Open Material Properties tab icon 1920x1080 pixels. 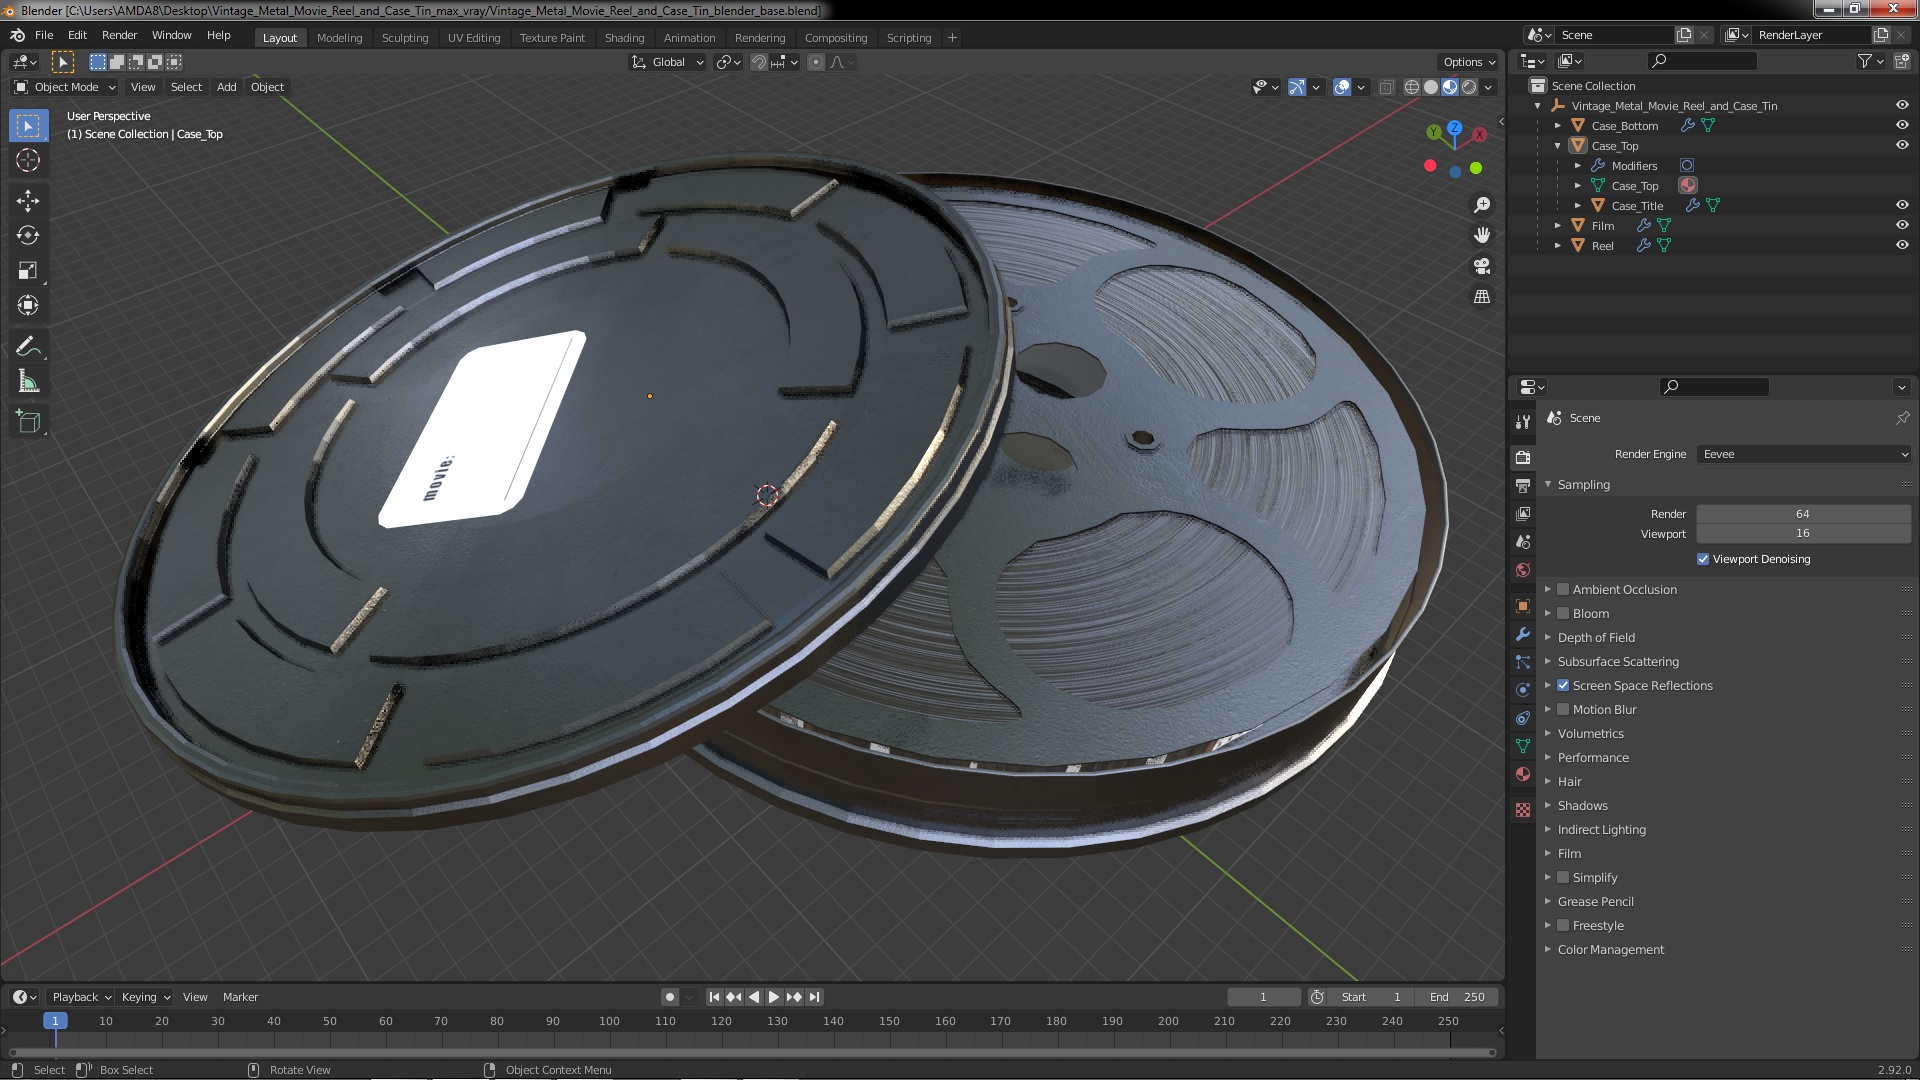(x=1523, y=774)
